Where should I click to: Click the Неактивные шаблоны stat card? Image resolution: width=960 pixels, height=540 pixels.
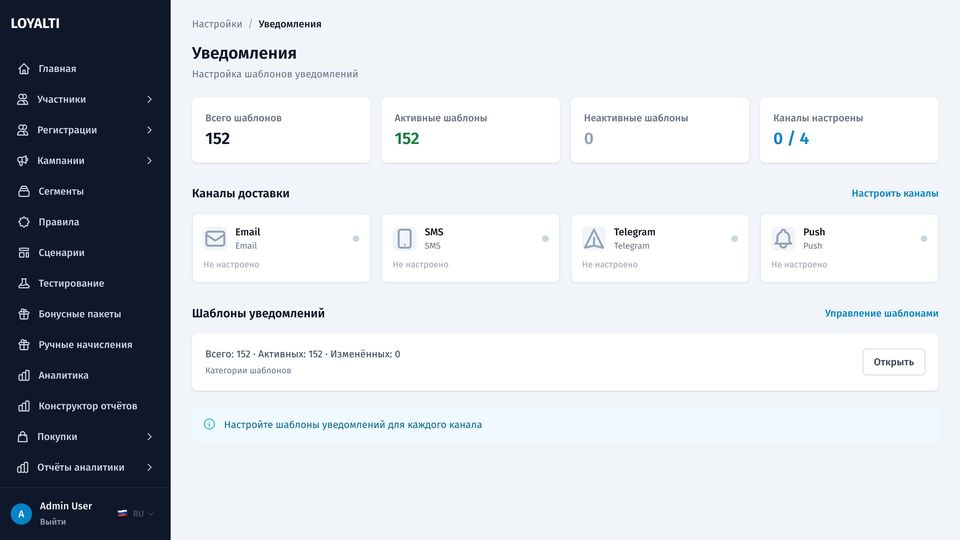[659, 130]
